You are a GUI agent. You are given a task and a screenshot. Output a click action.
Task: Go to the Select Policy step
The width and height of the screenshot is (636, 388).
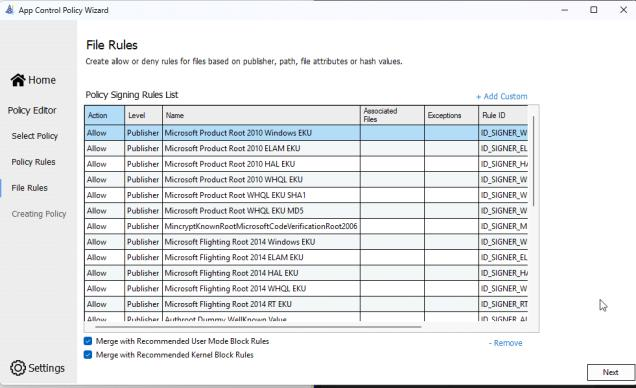pyautogui.click(x=34, y=136)
